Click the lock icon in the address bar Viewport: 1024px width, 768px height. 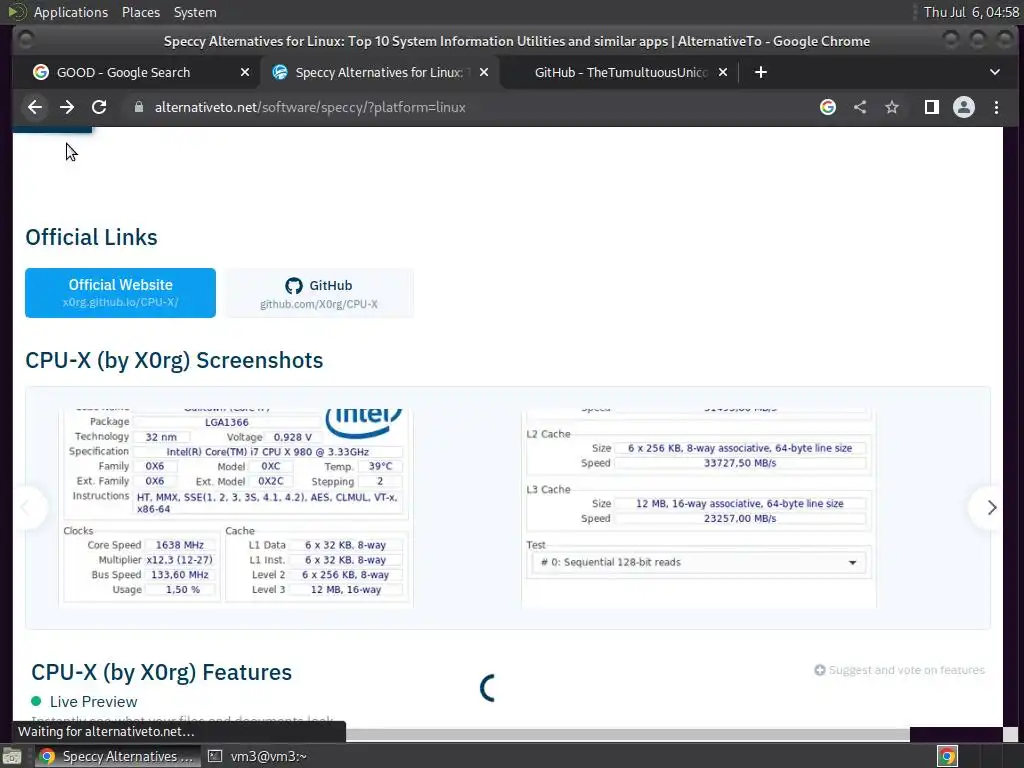tap(138, 107)
